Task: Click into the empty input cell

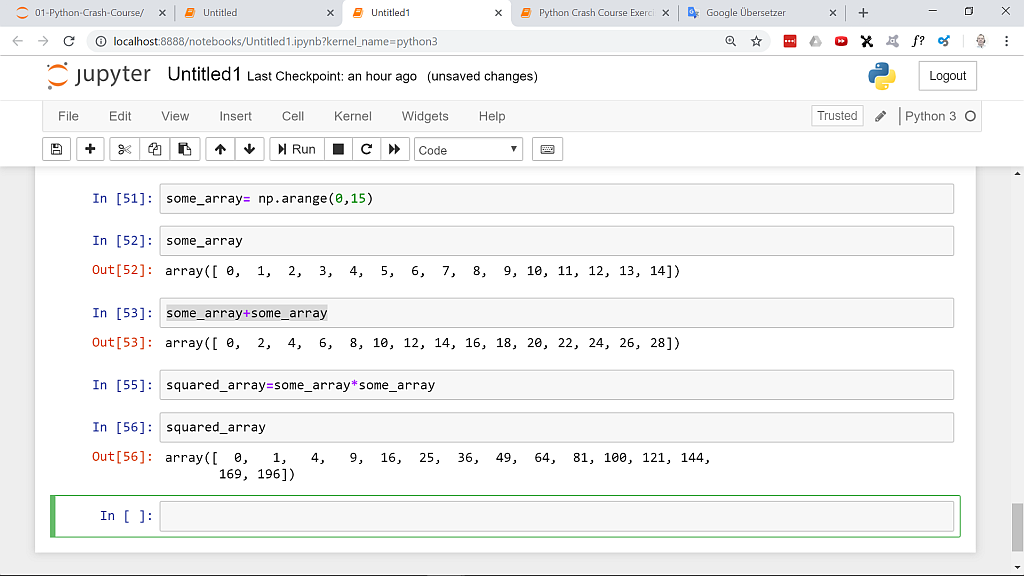Action: tap(556, 516)
